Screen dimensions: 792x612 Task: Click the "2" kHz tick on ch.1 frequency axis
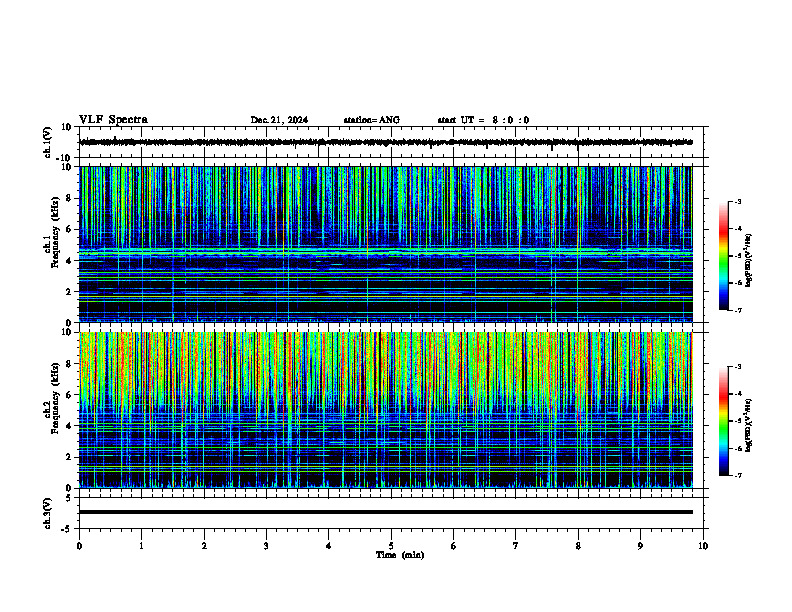click(69, 292)
